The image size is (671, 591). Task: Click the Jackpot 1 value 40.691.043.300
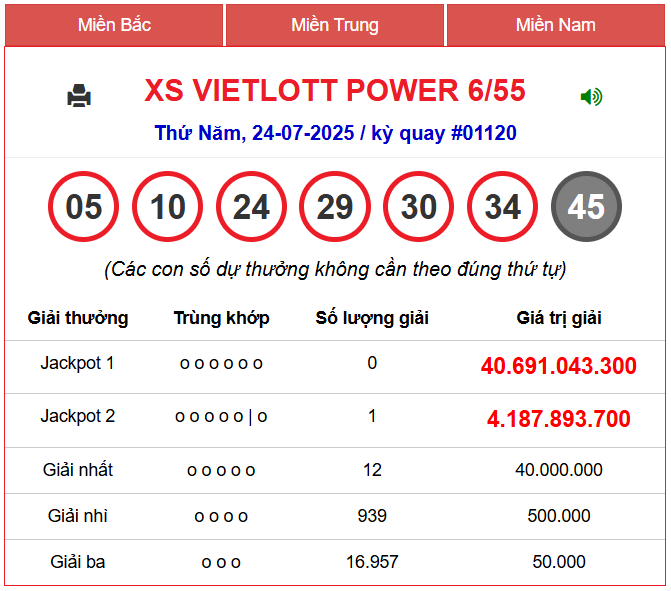tap(558, 366)
